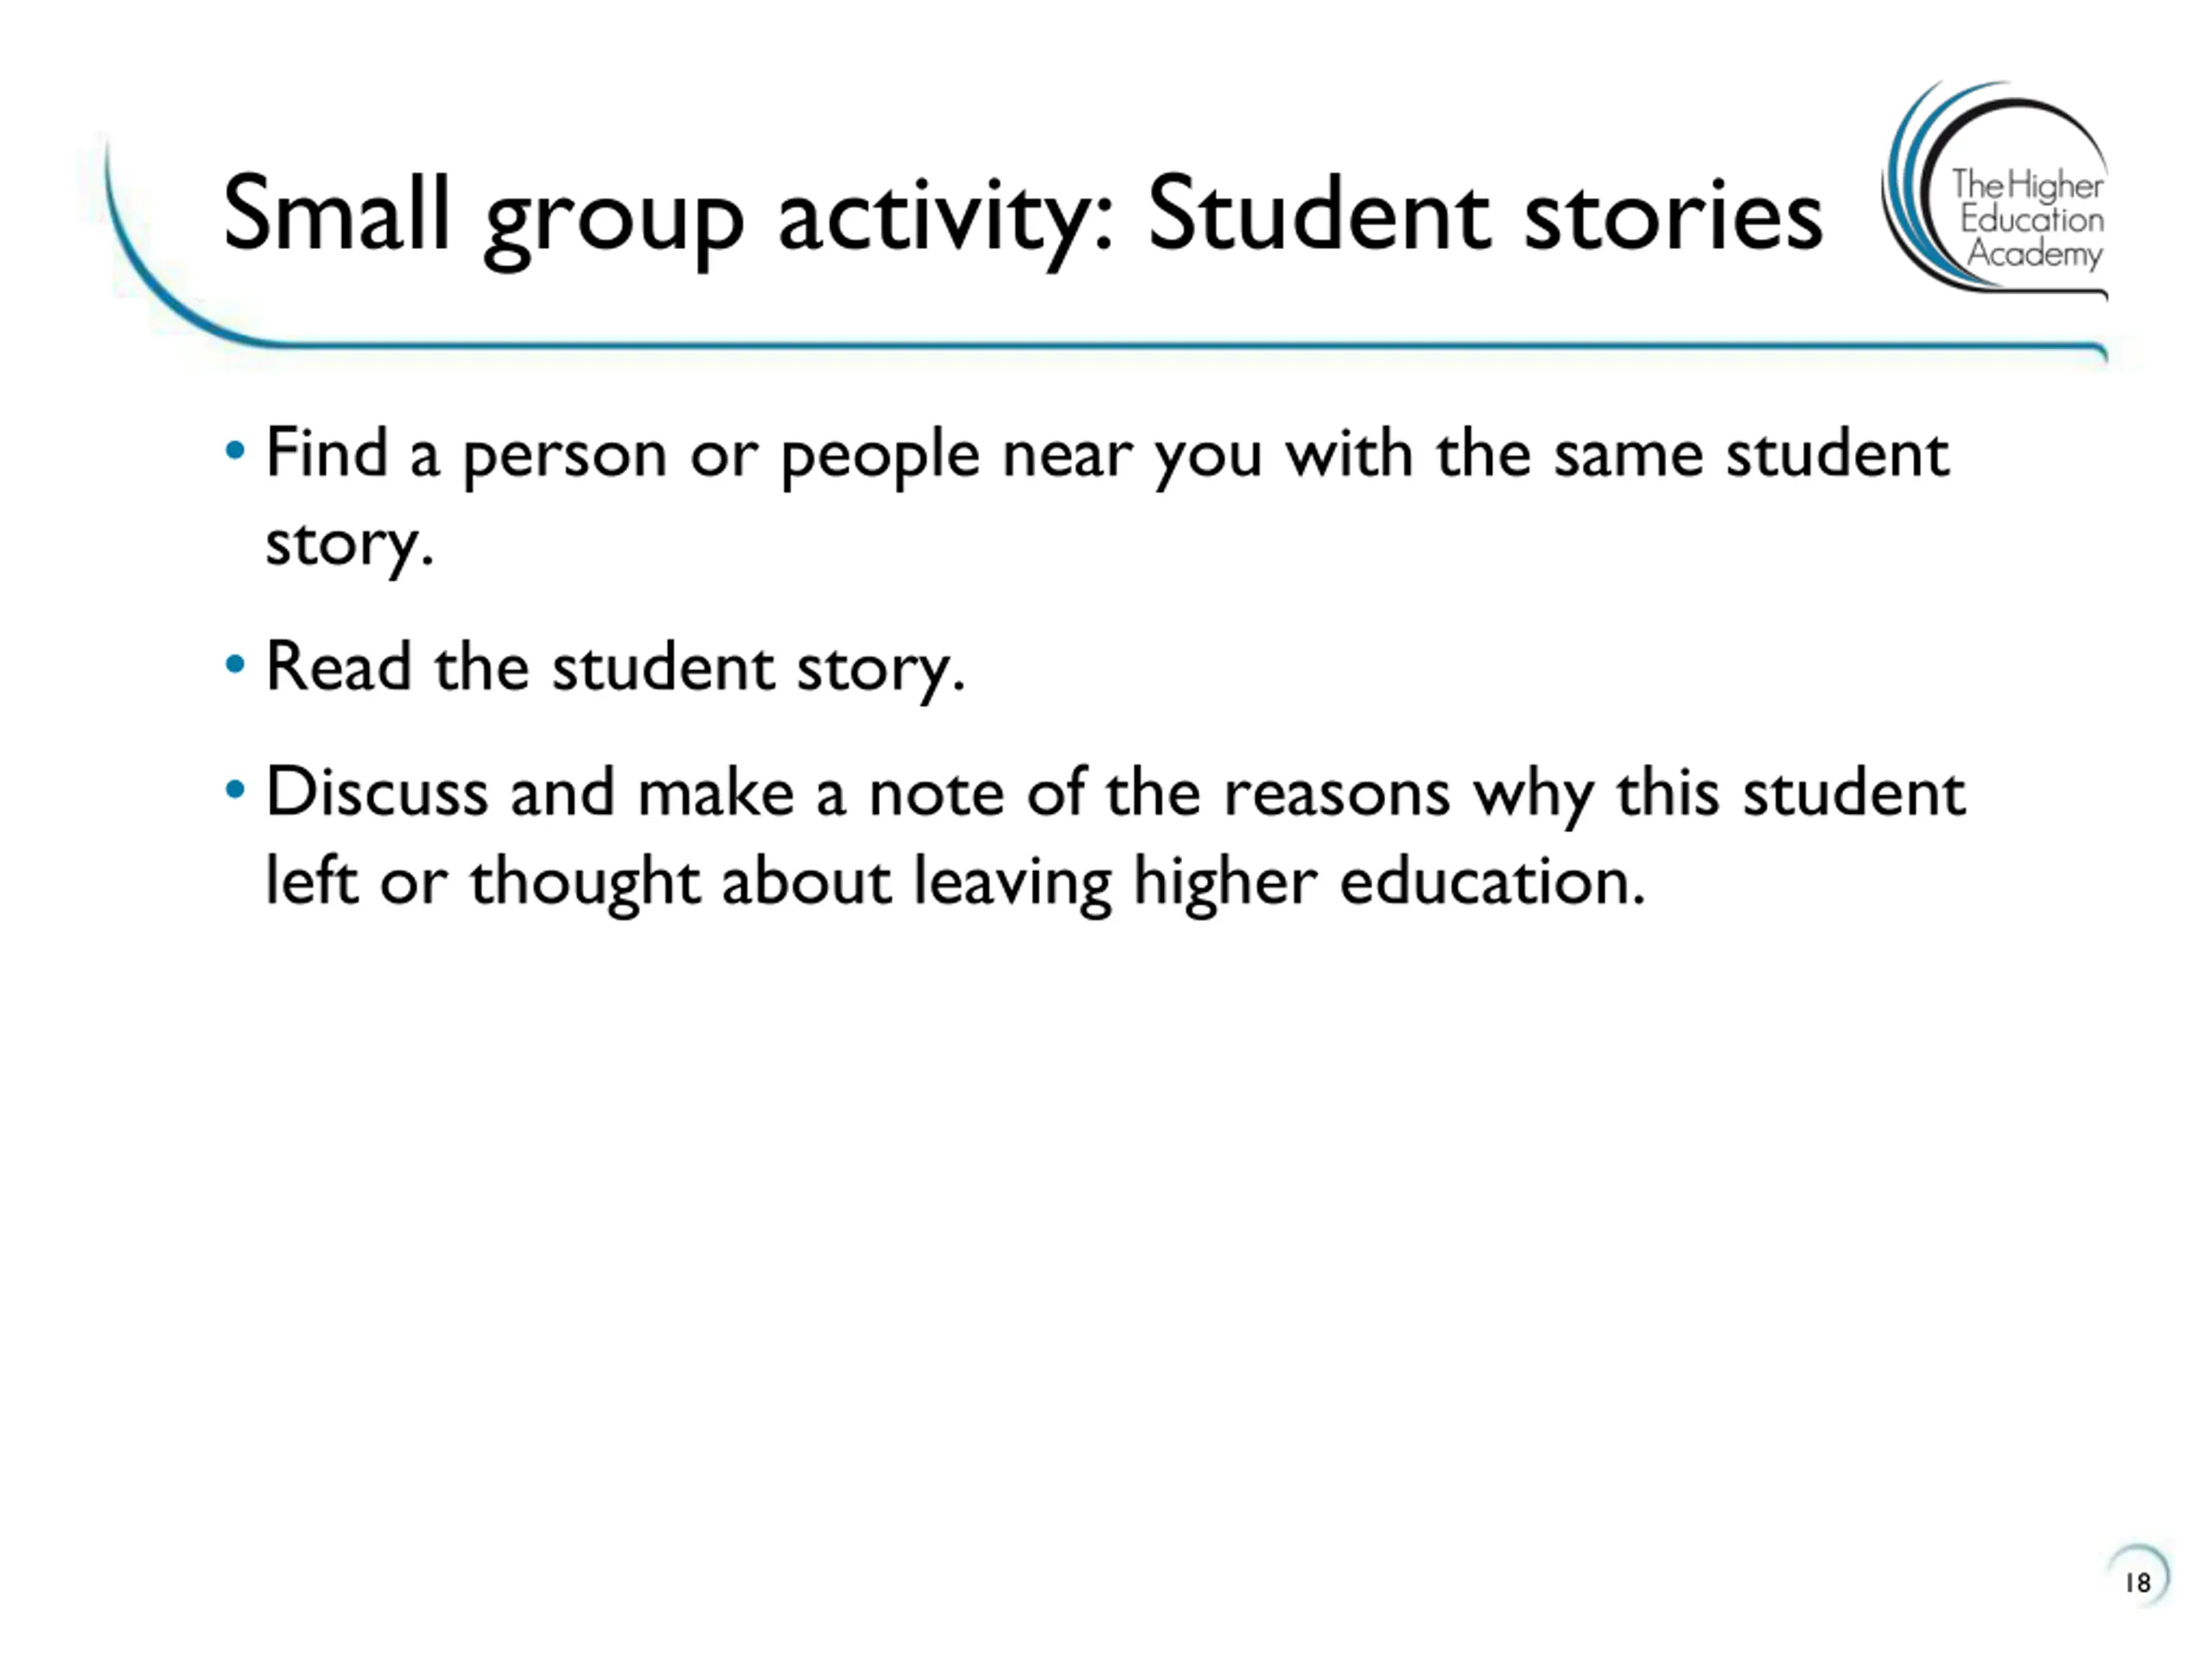The width and height of the screenshot is (2212, 1659).
Task: Click the slide number 18 badge
Action: [2138, 1581]
